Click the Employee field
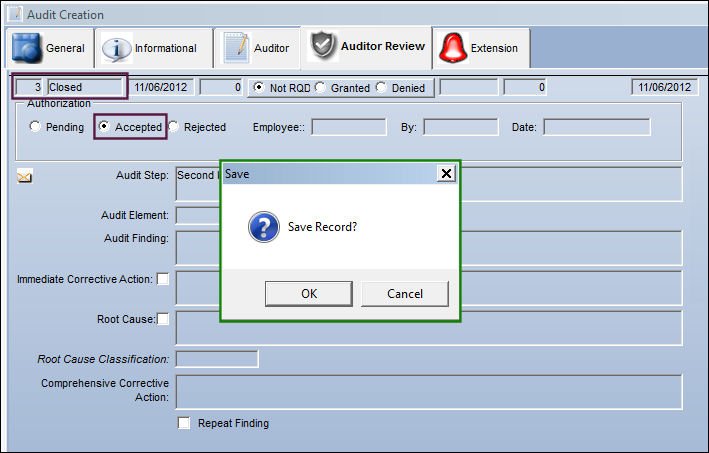709x453 pixels. (x=349, y=127)
